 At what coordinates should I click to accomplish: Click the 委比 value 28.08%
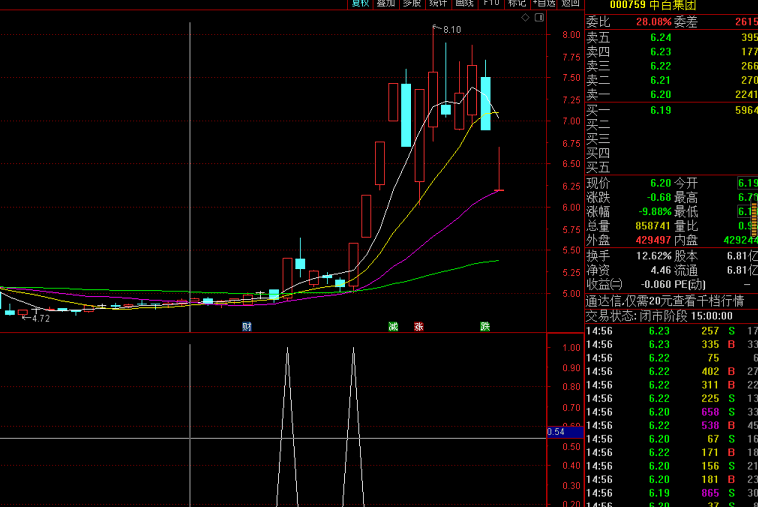654,22
